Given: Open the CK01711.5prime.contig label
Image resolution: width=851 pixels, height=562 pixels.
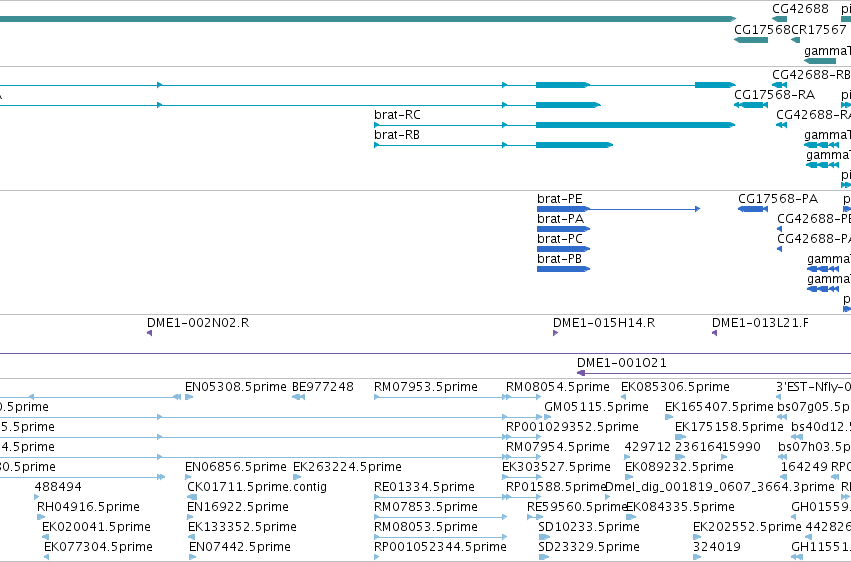Looking at the screenshot, I should 257,487.
